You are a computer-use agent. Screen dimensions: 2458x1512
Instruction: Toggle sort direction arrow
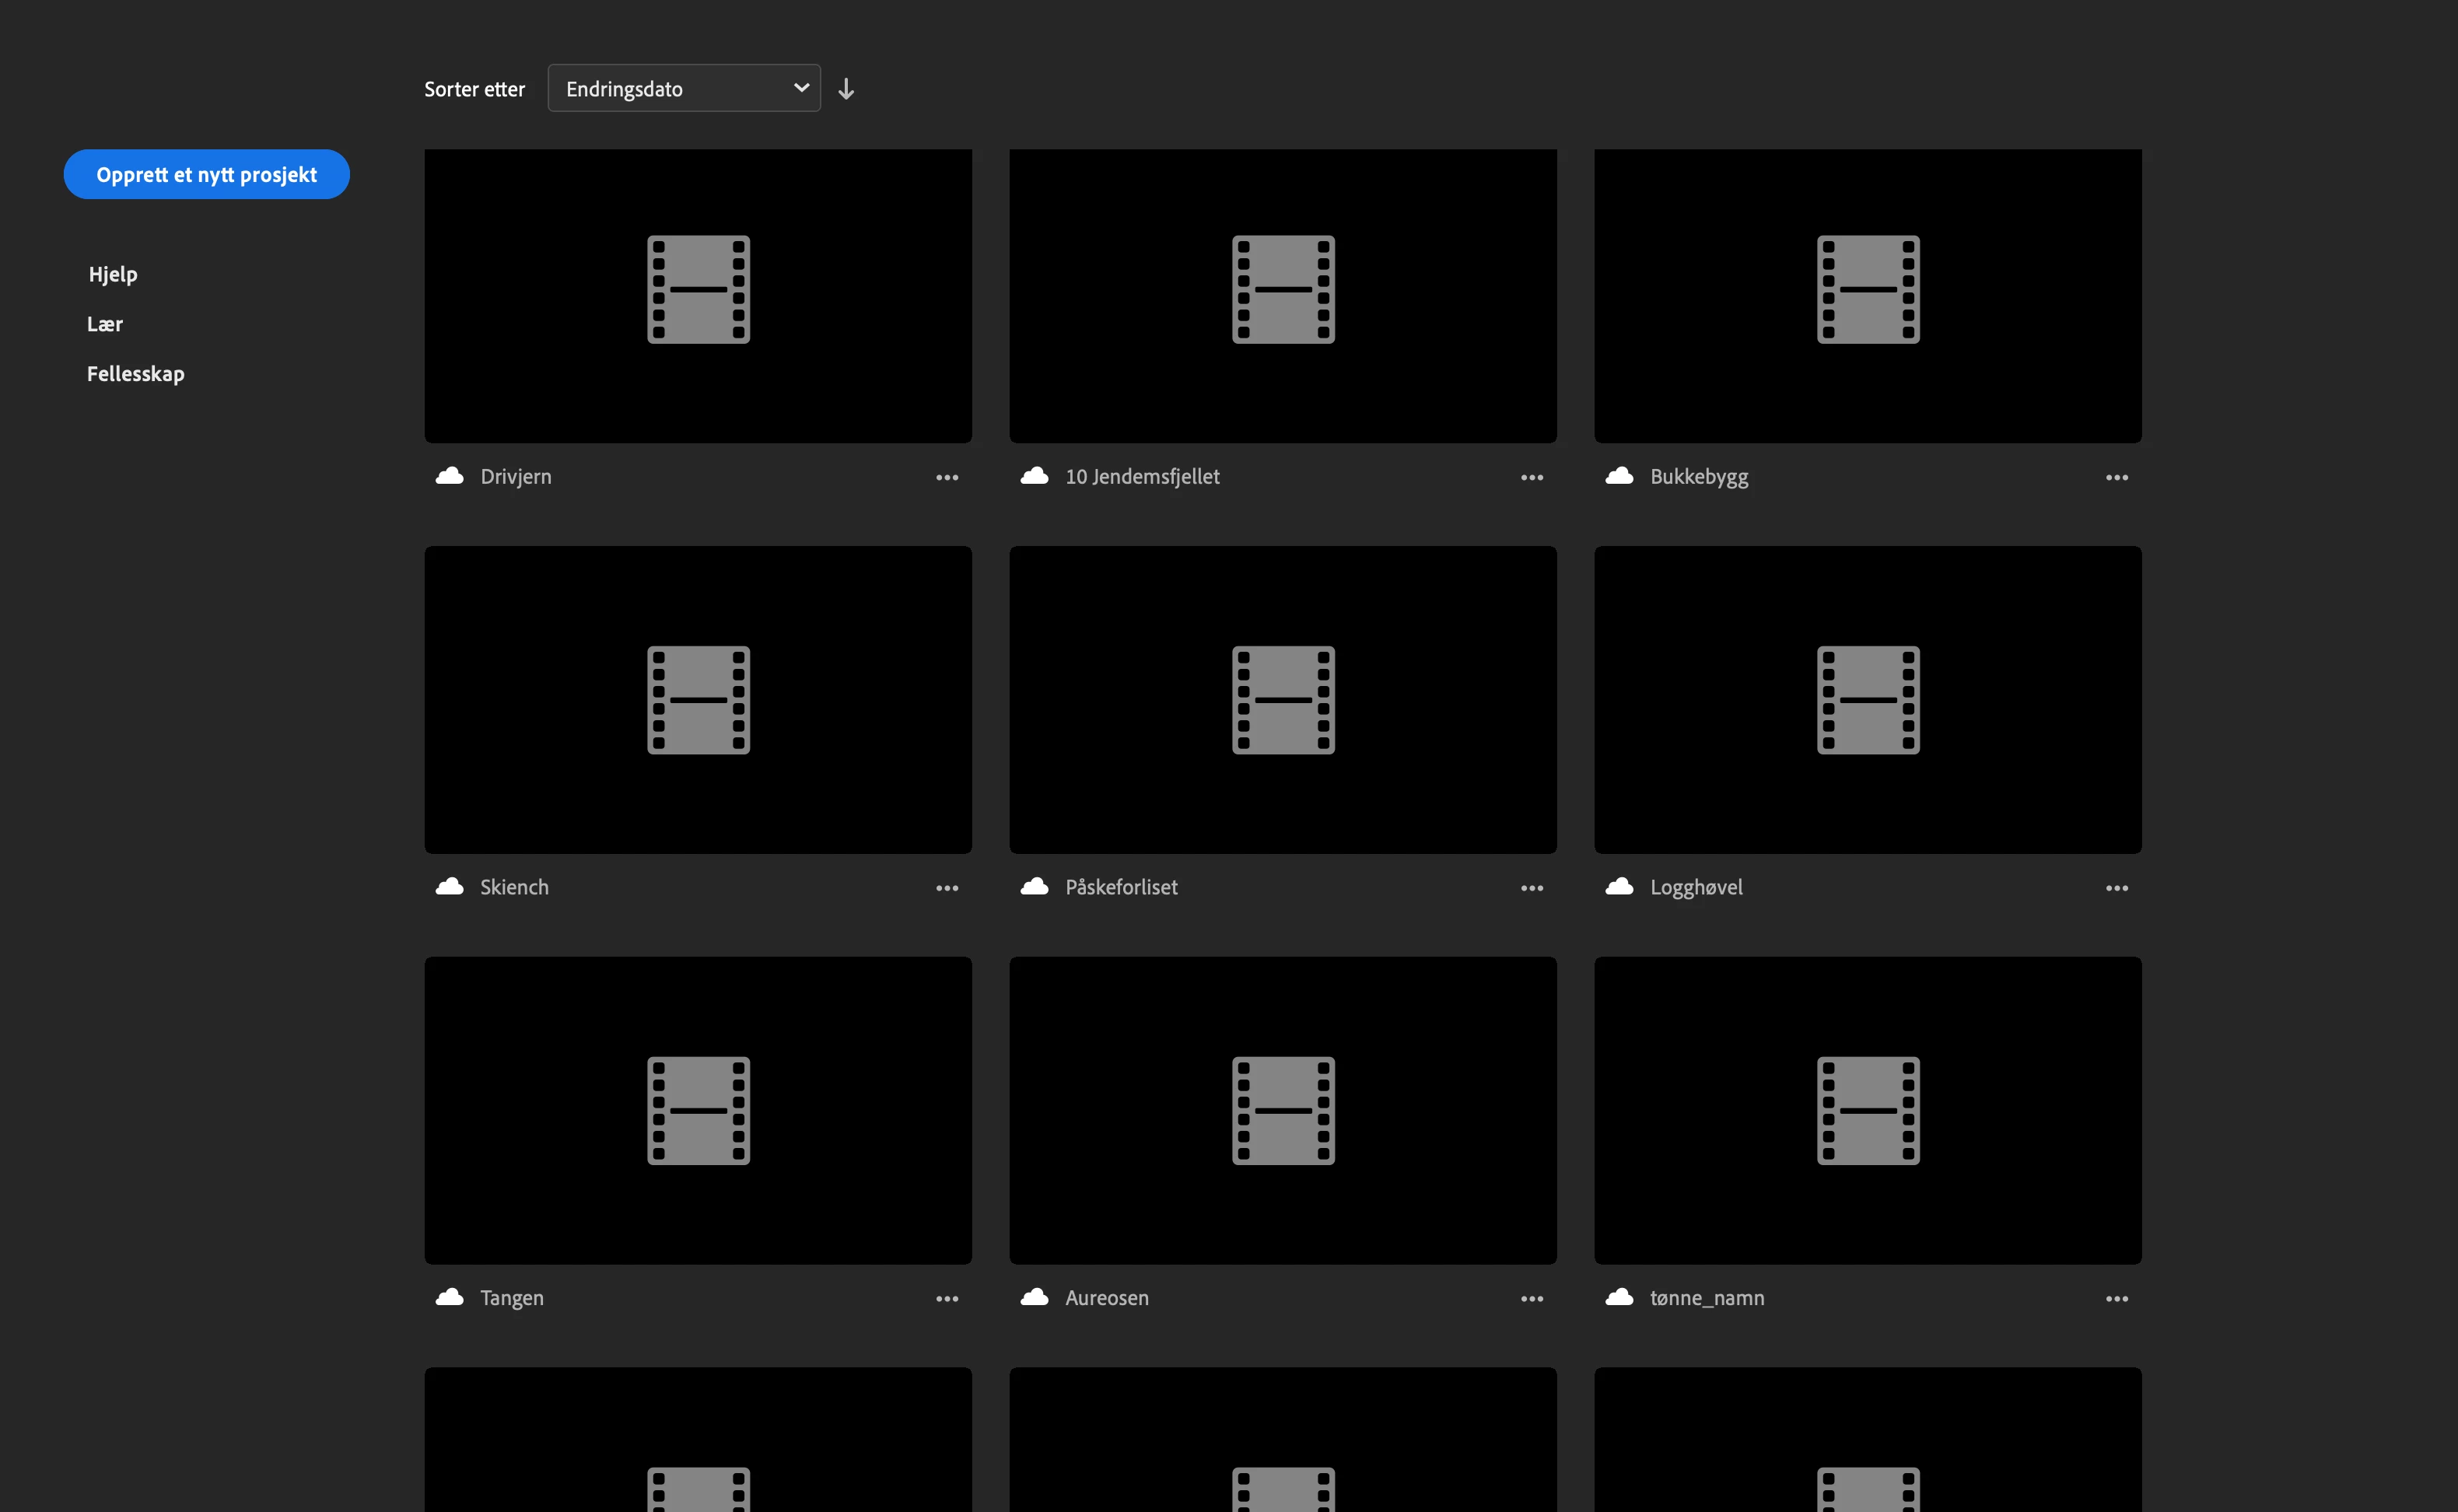[x=846, y=89]
